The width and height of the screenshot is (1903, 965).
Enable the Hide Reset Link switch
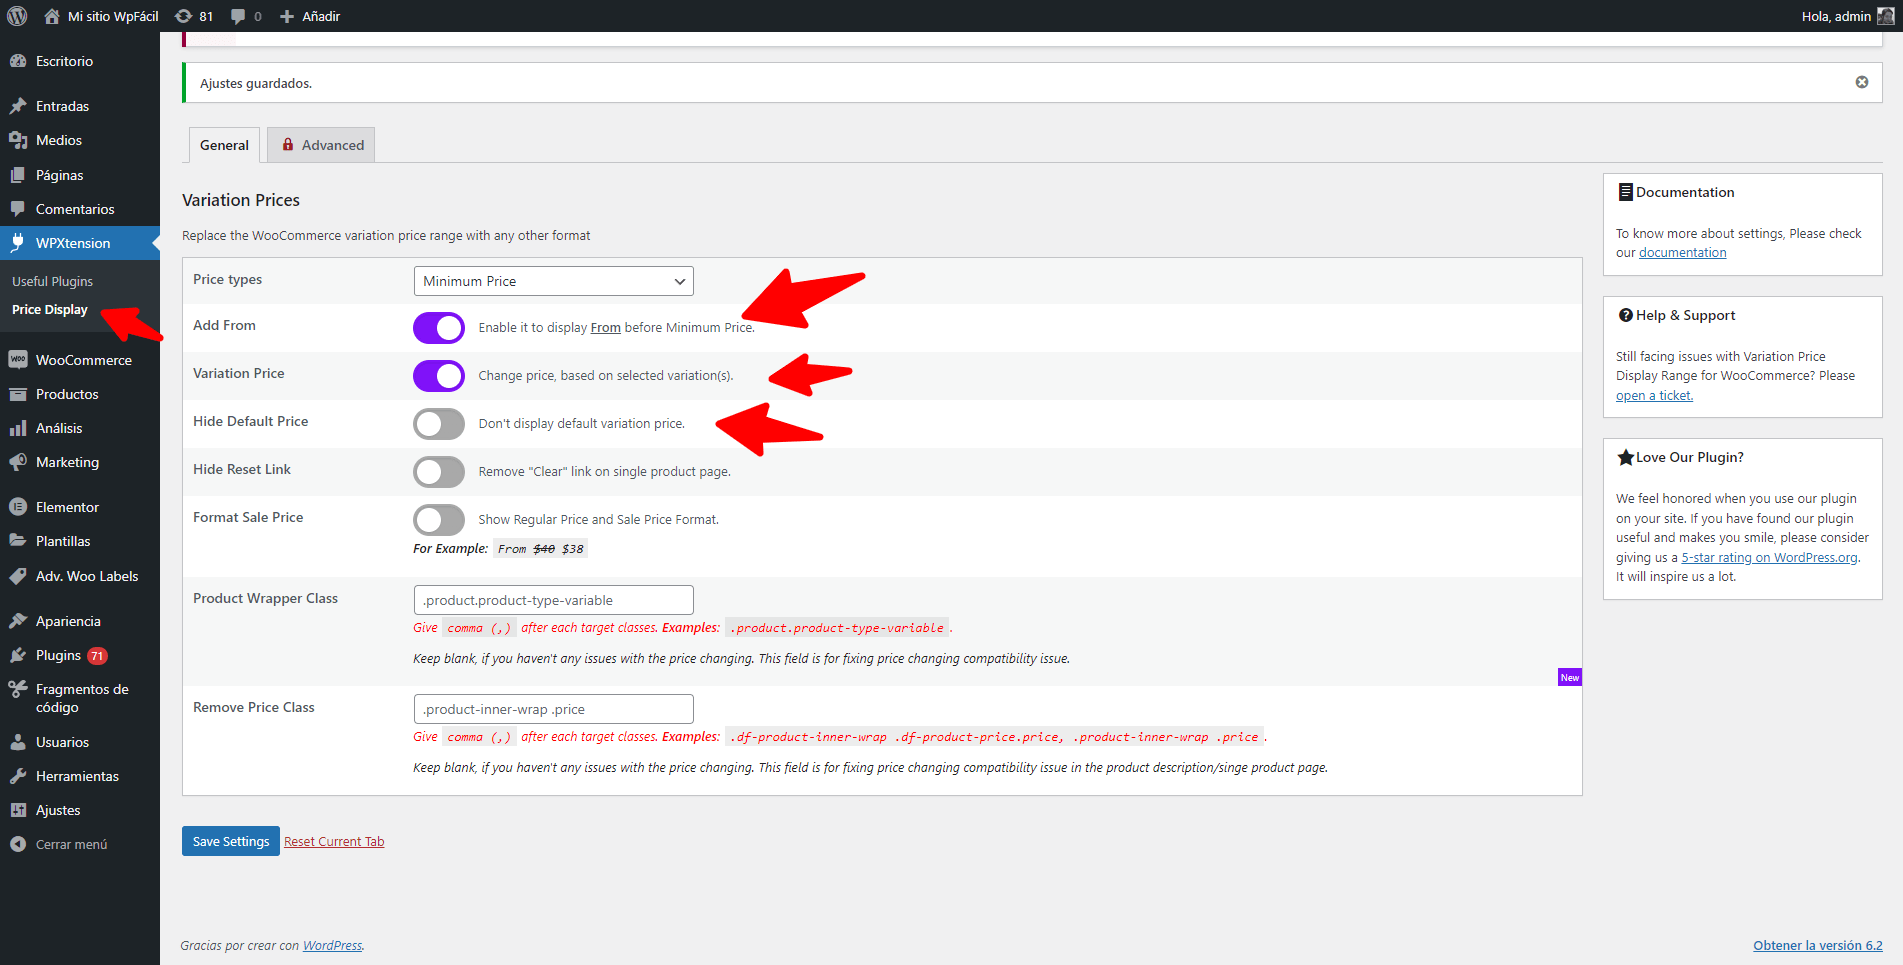(x=439, y=472)
